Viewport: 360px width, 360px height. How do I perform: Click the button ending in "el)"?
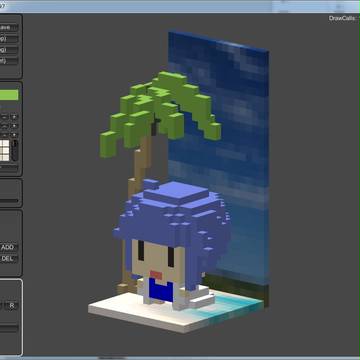coord(8,61)
